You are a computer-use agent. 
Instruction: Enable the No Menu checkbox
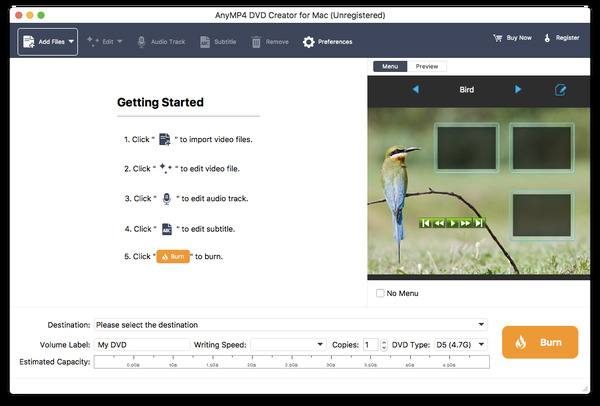tap(380, 293)
